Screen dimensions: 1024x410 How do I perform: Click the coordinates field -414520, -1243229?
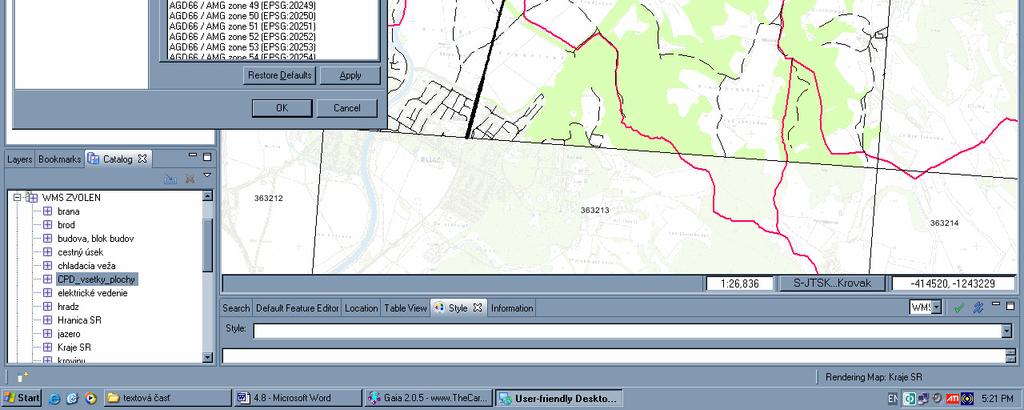click(953, 283)
